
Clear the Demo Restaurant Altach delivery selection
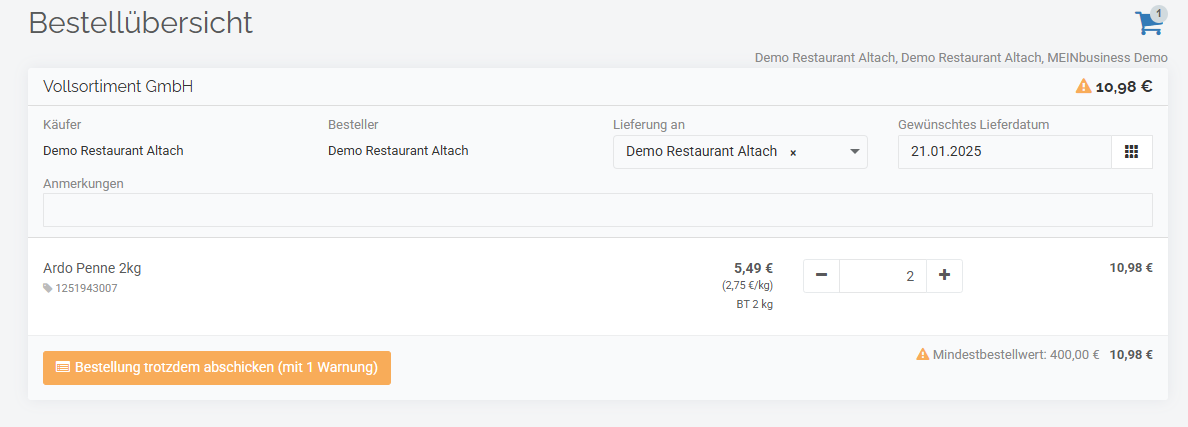793,152
